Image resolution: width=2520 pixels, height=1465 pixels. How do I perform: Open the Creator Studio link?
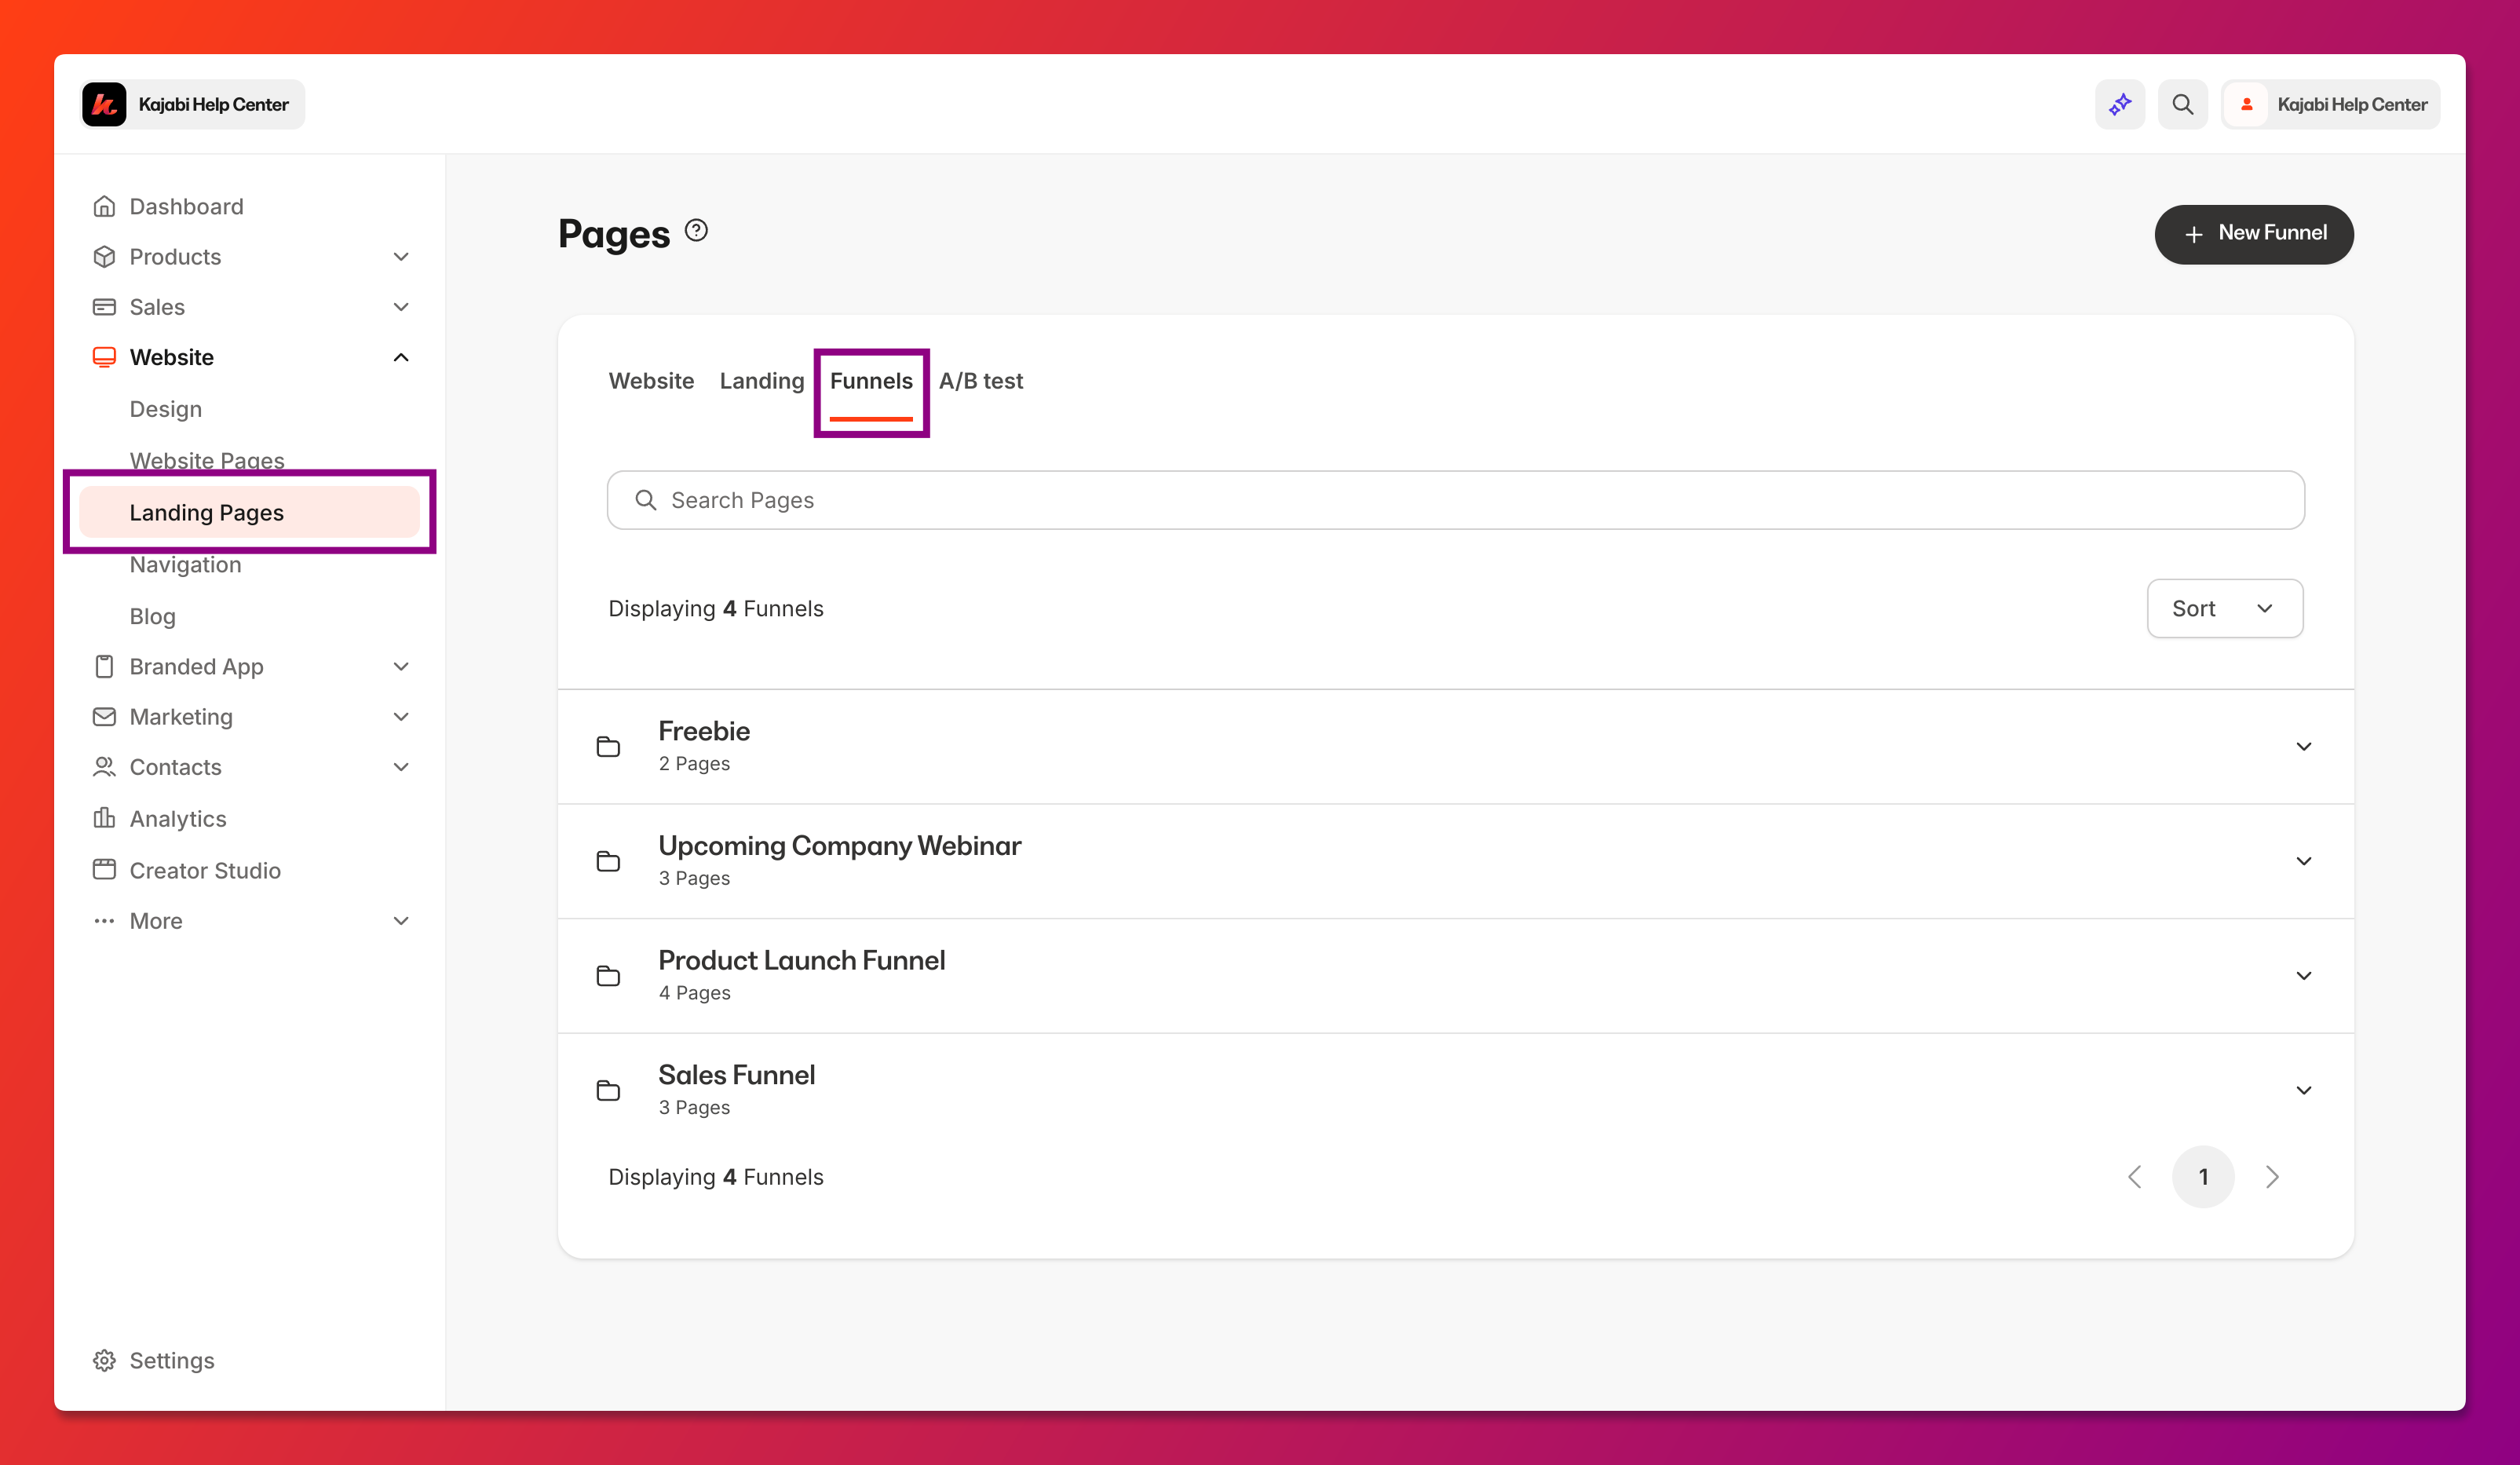pyautogui.click(x=205, y=870)
